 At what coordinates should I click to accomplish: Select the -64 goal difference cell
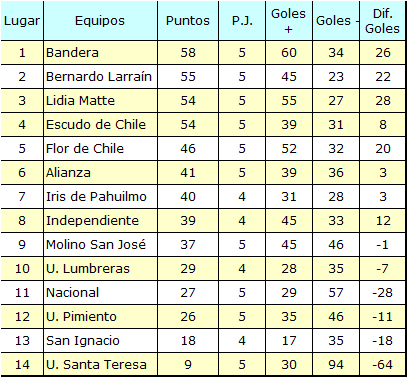click(x=382, y=365)
